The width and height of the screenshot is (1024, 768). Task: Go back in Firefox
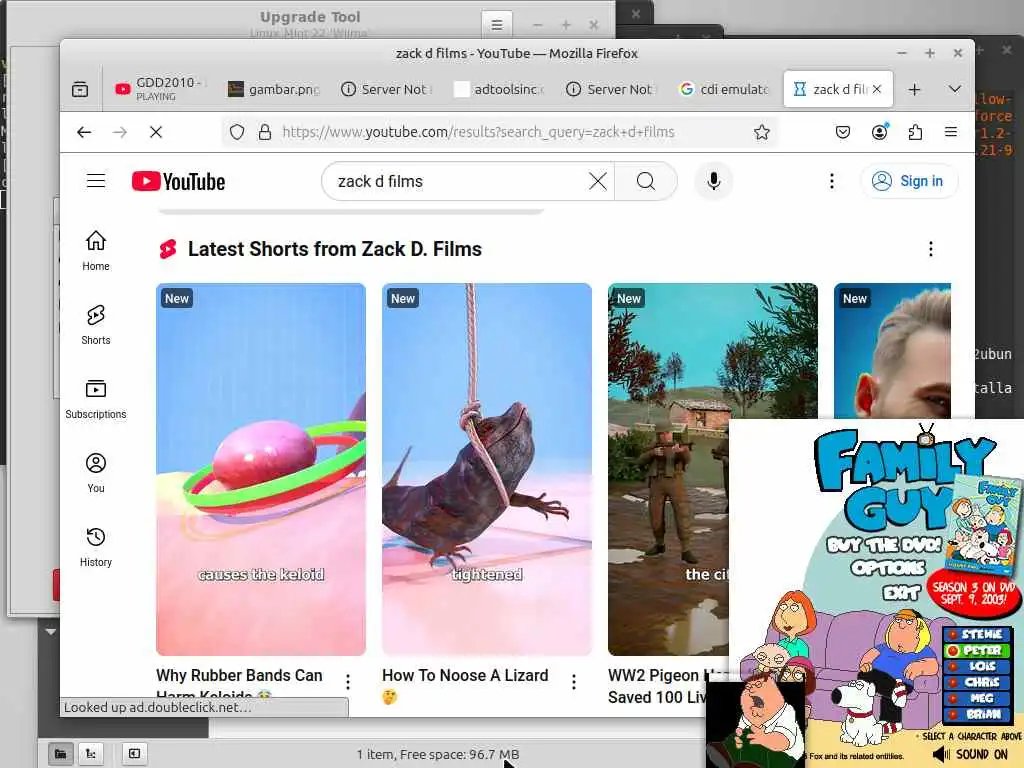pyautogui.click(x=84, y=132)
